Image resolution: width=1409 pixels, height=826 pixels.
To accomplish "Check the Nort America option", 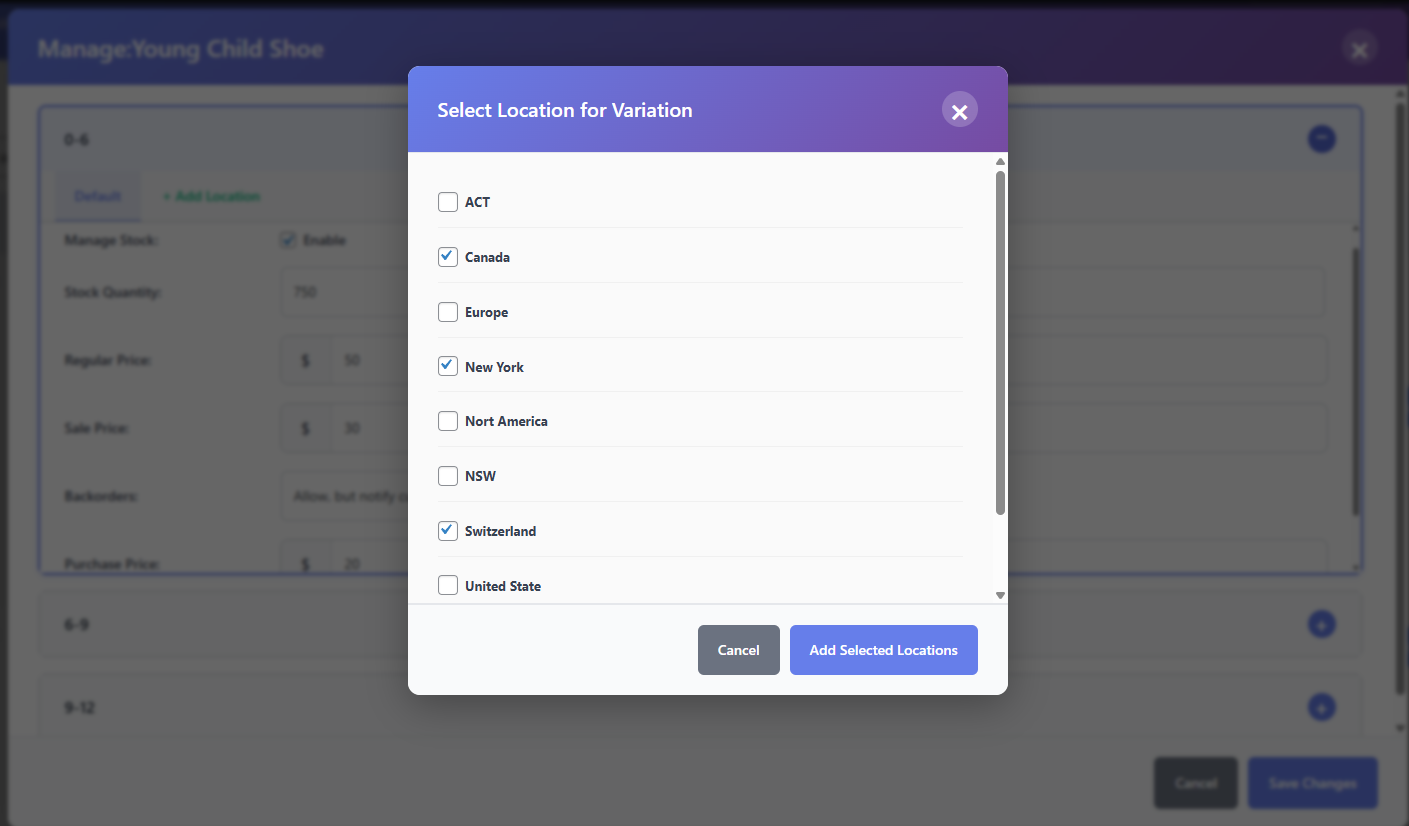I will coord(448,421).
